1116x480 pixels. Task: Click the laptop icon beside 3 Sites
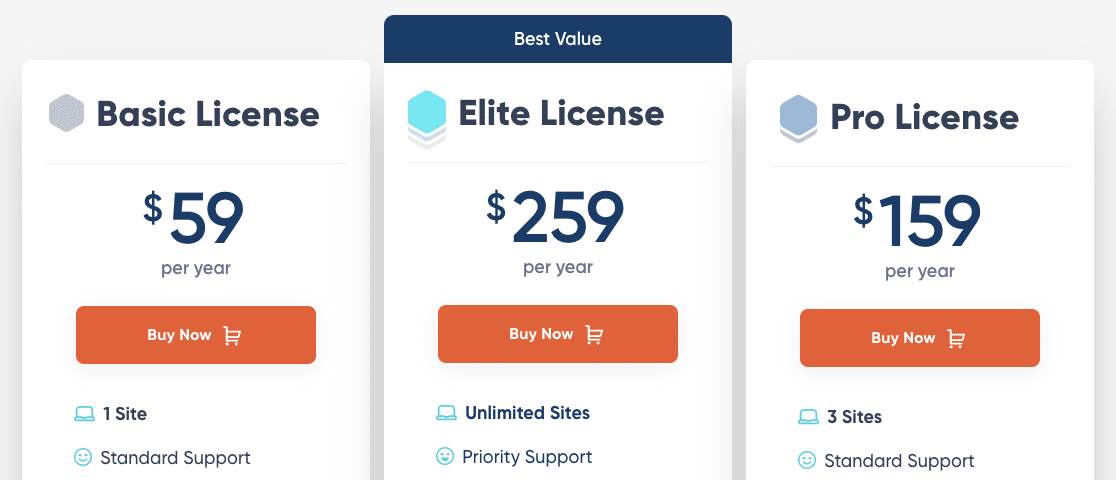tap(809, 417)
